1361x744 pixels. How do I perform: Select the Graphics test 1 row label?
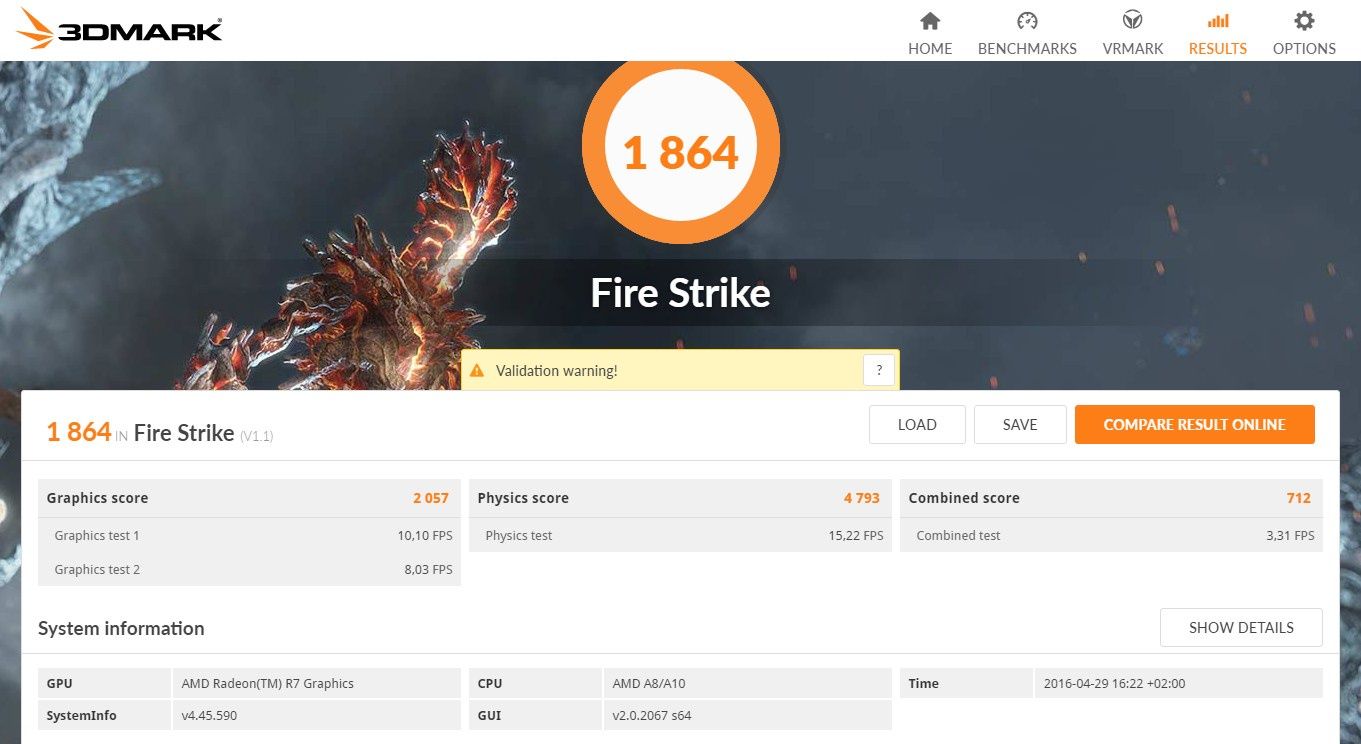pos(97,536)
